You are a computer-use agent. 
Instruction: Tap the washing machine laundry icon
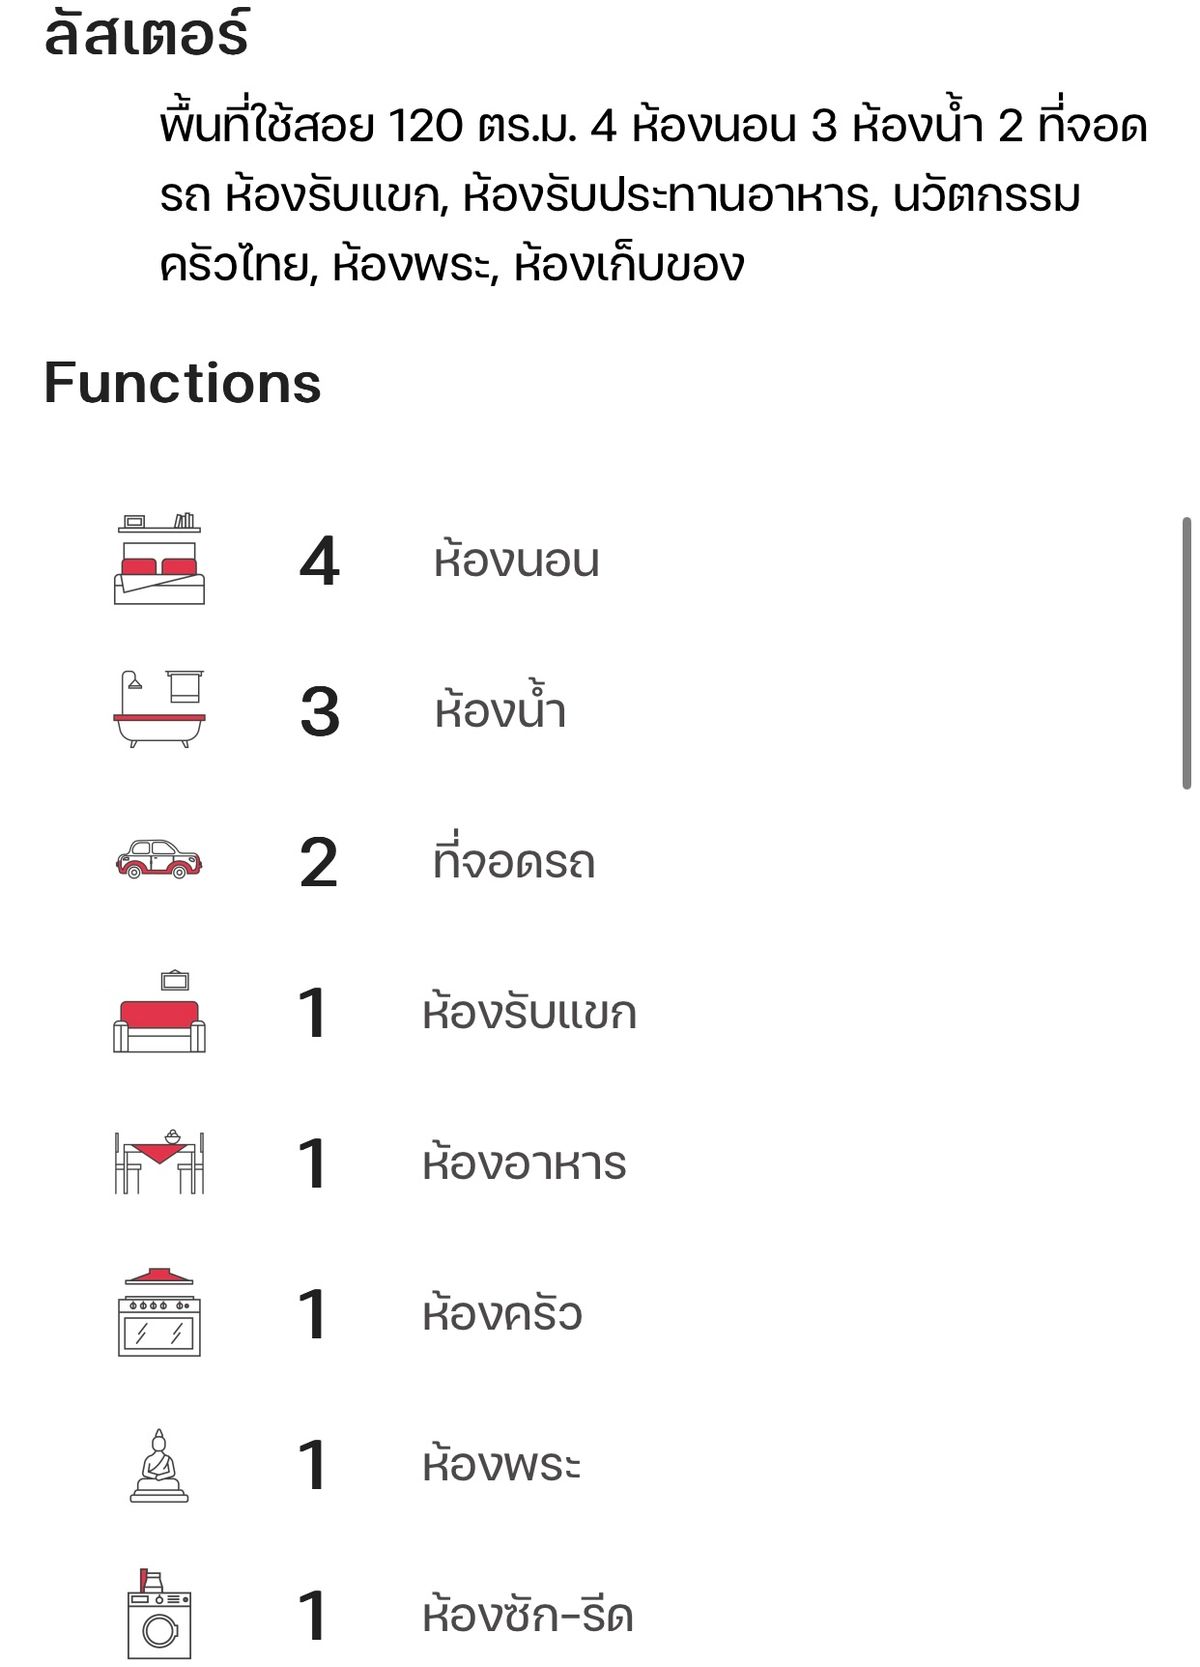tap(159, 1614)
